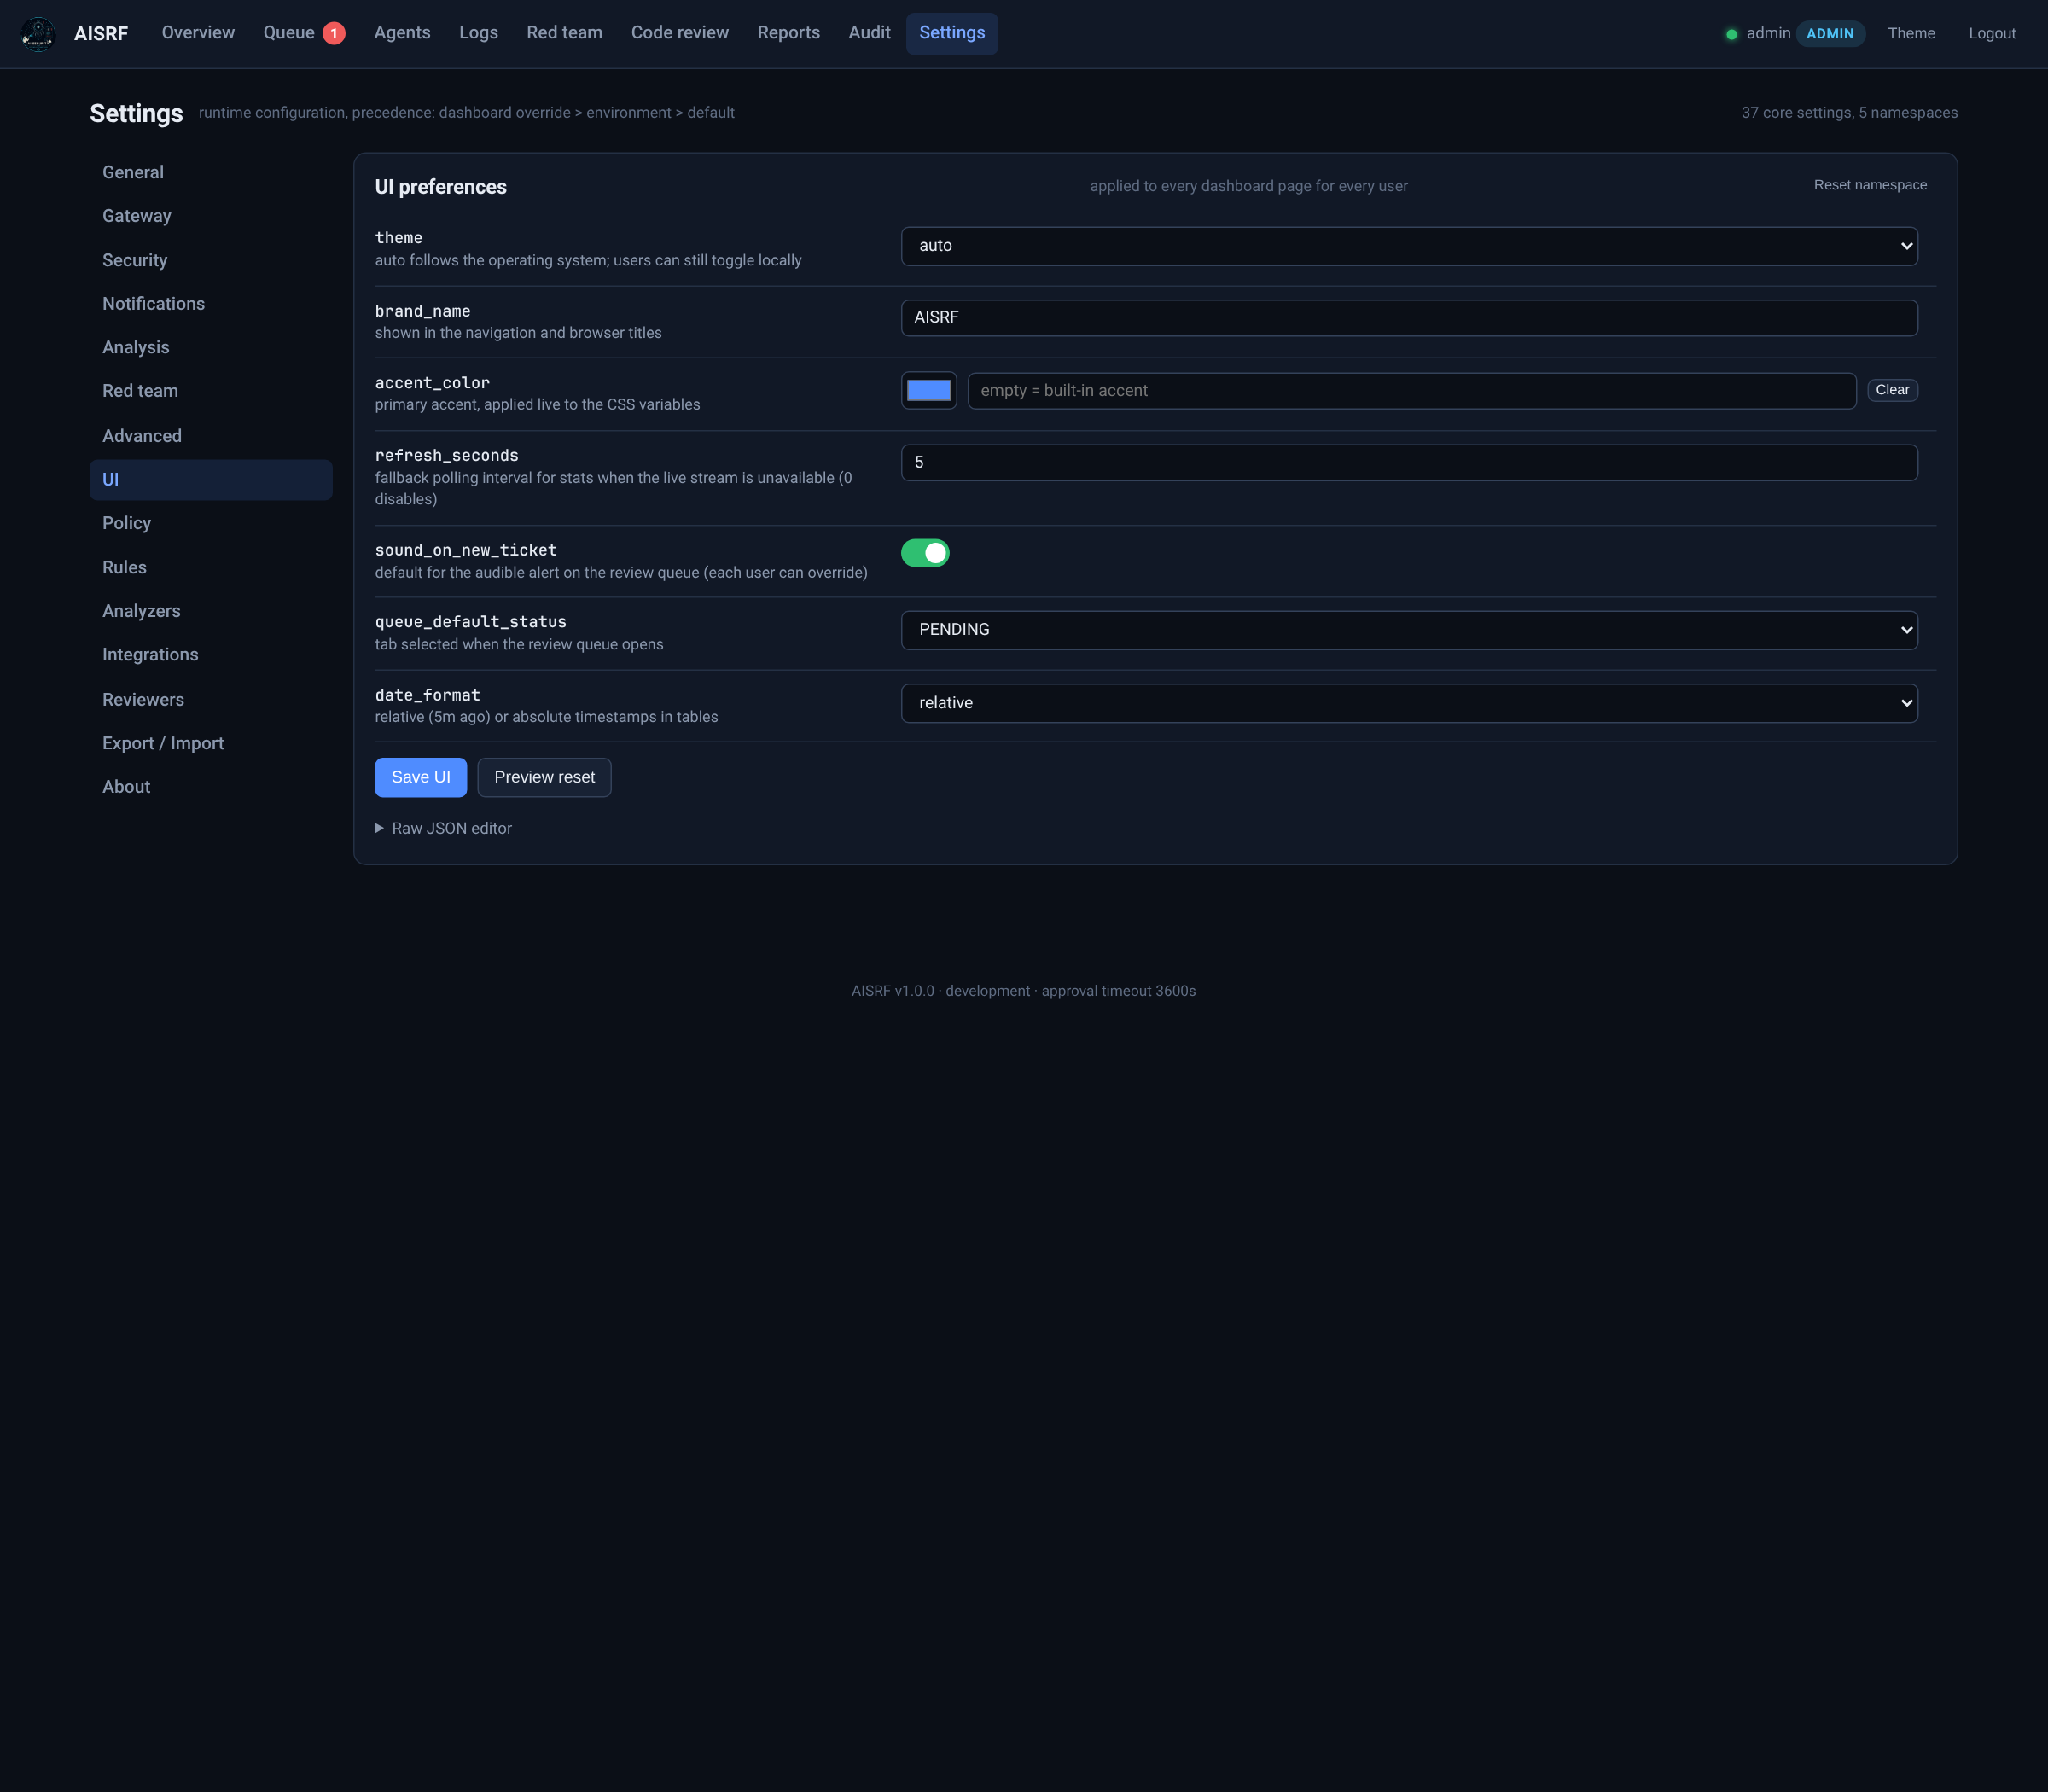Open Analysis settings section
The height and width of the screenshot is (1792, 2048).
[x=211, y=347]
